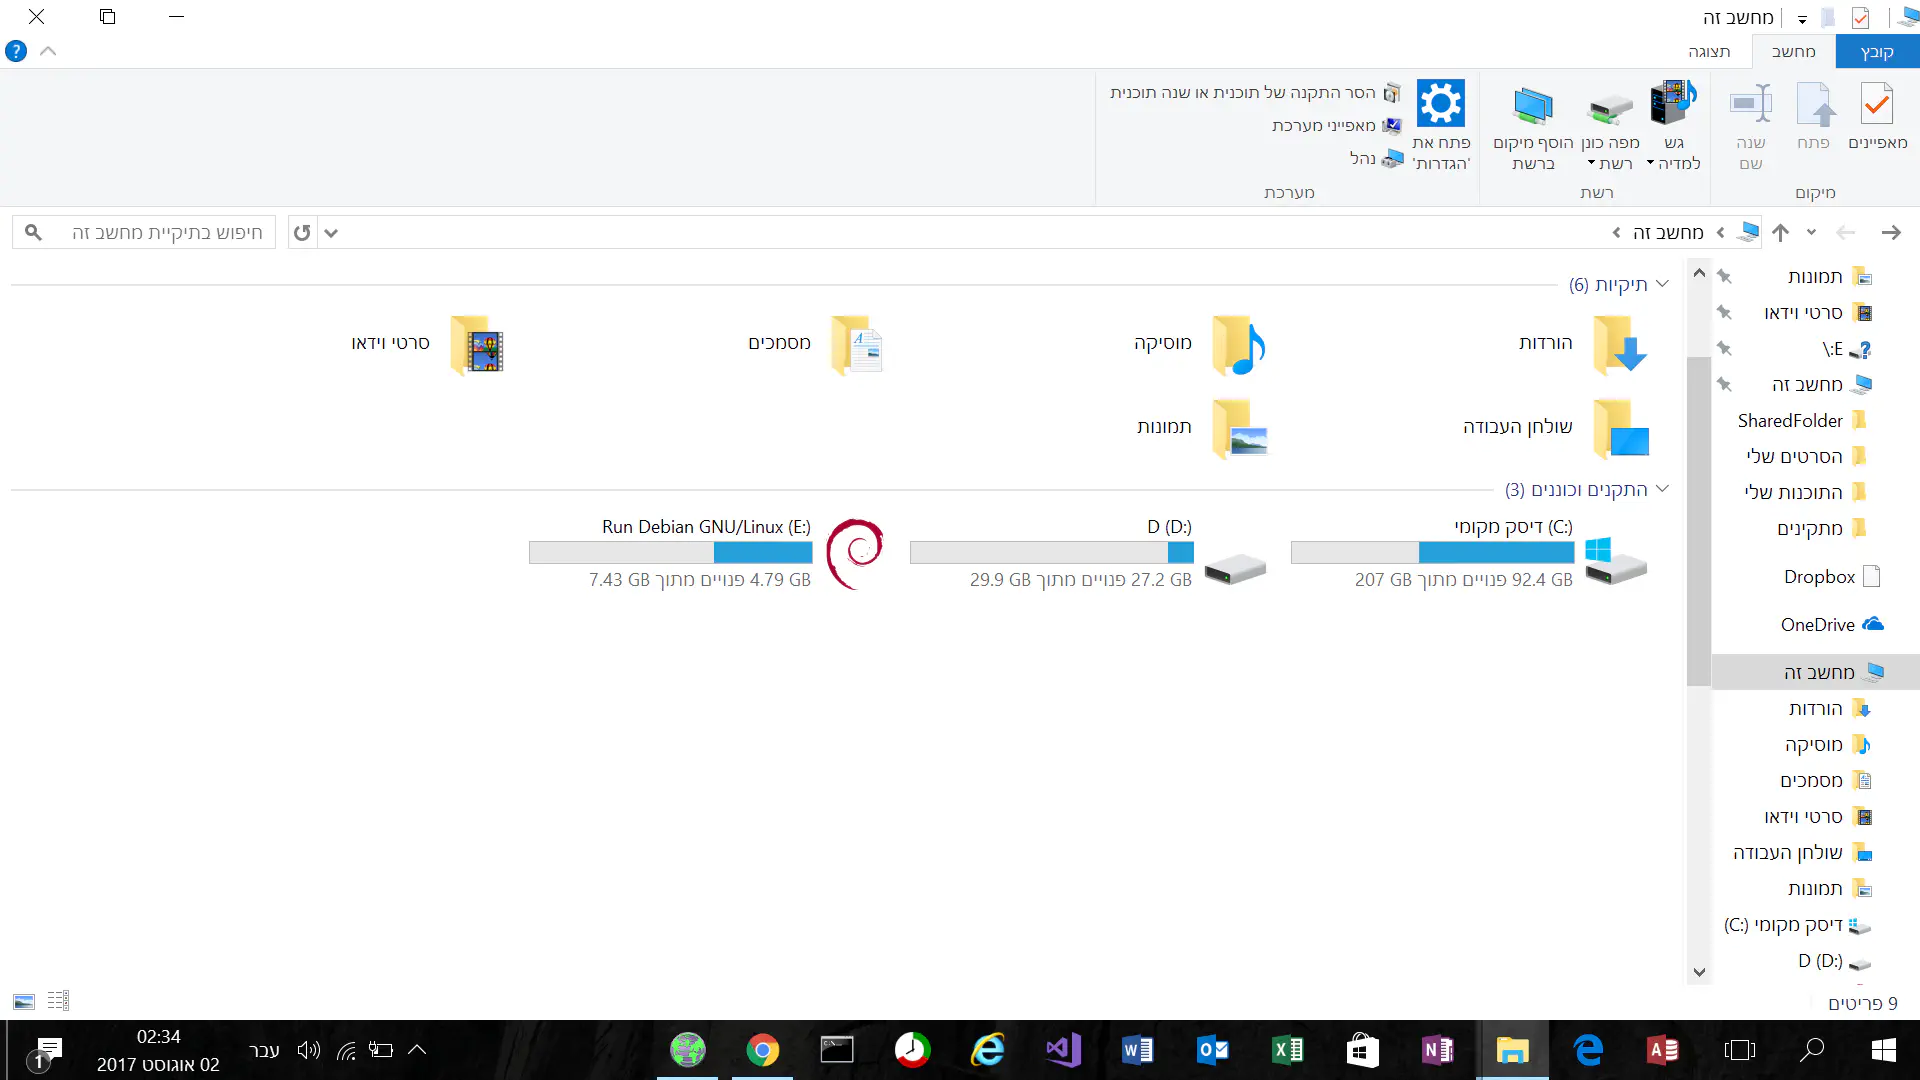Image resolution: width=1920 pixels, height=1080 pixels.
Task: Open the Downloads folder icon
Action: pyautogui.click(x=1620, y=345)
